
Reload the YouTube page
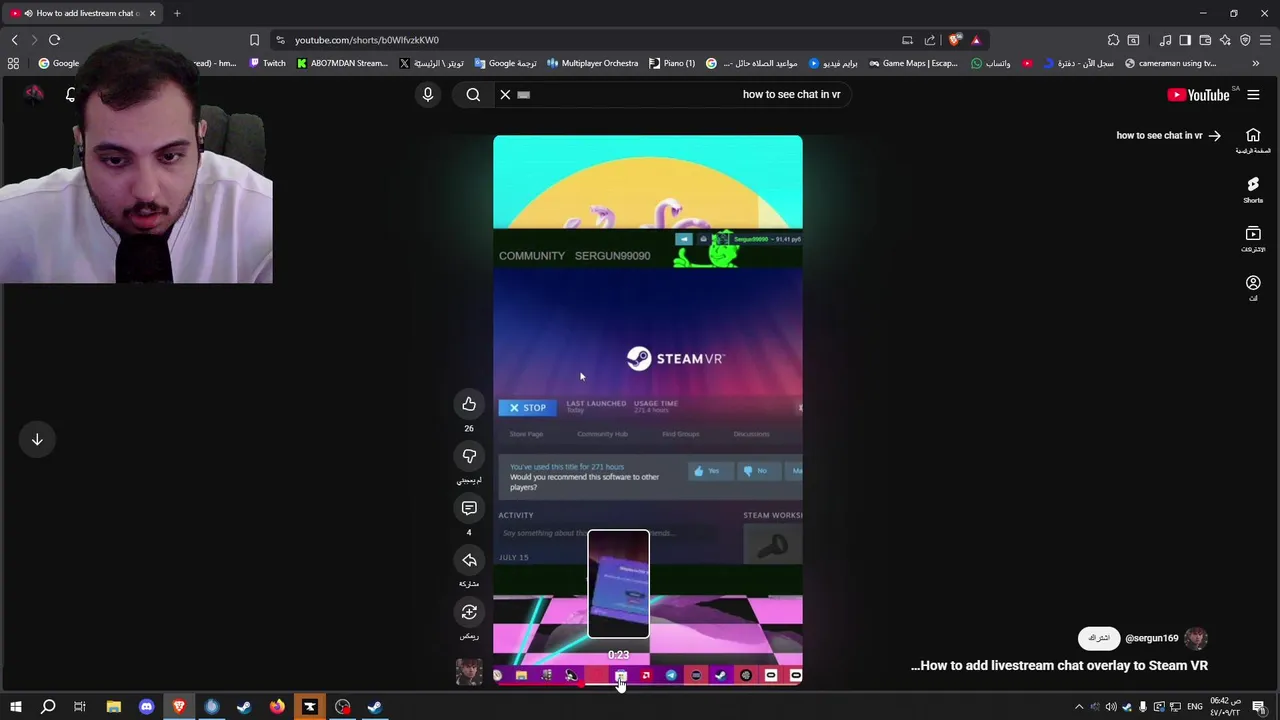(x=54, y=40)
